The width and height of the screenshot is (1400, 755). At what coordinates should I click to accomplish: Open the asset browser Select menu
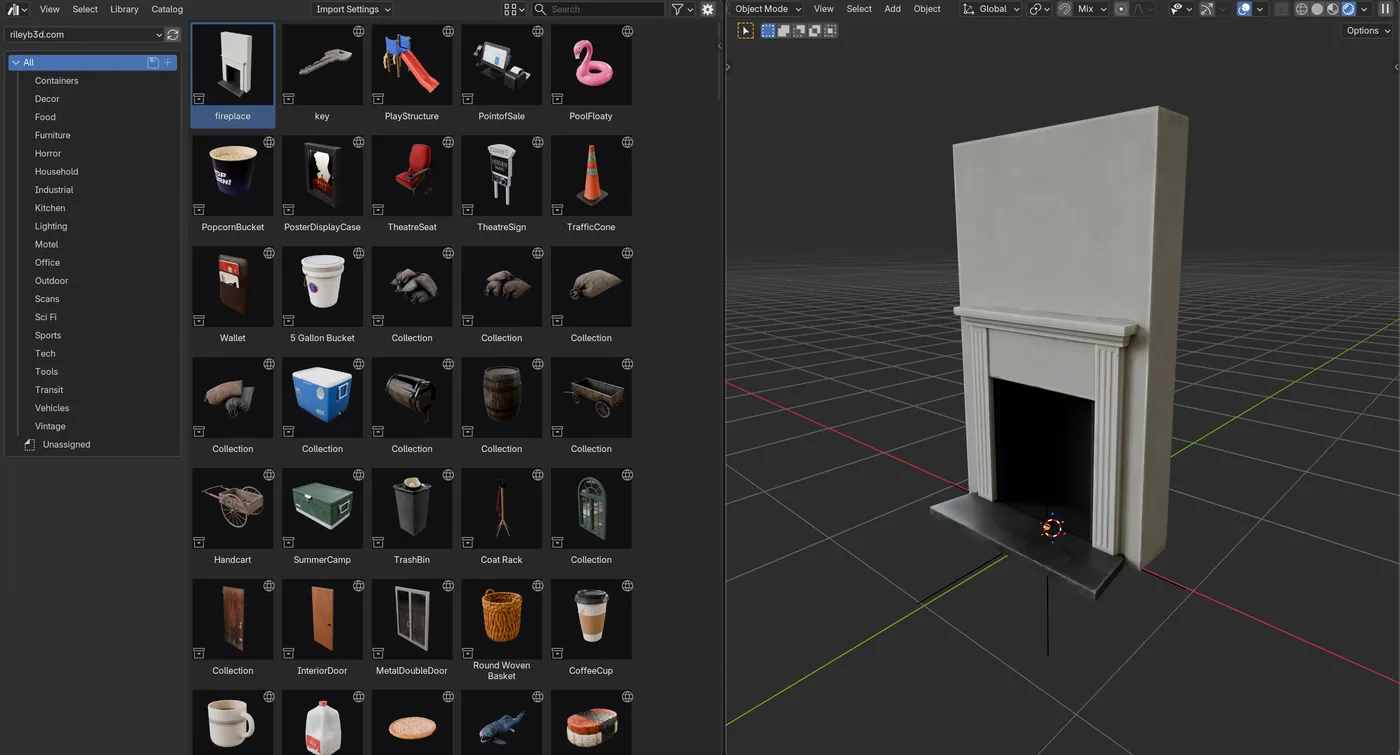[x=85, y=9]
